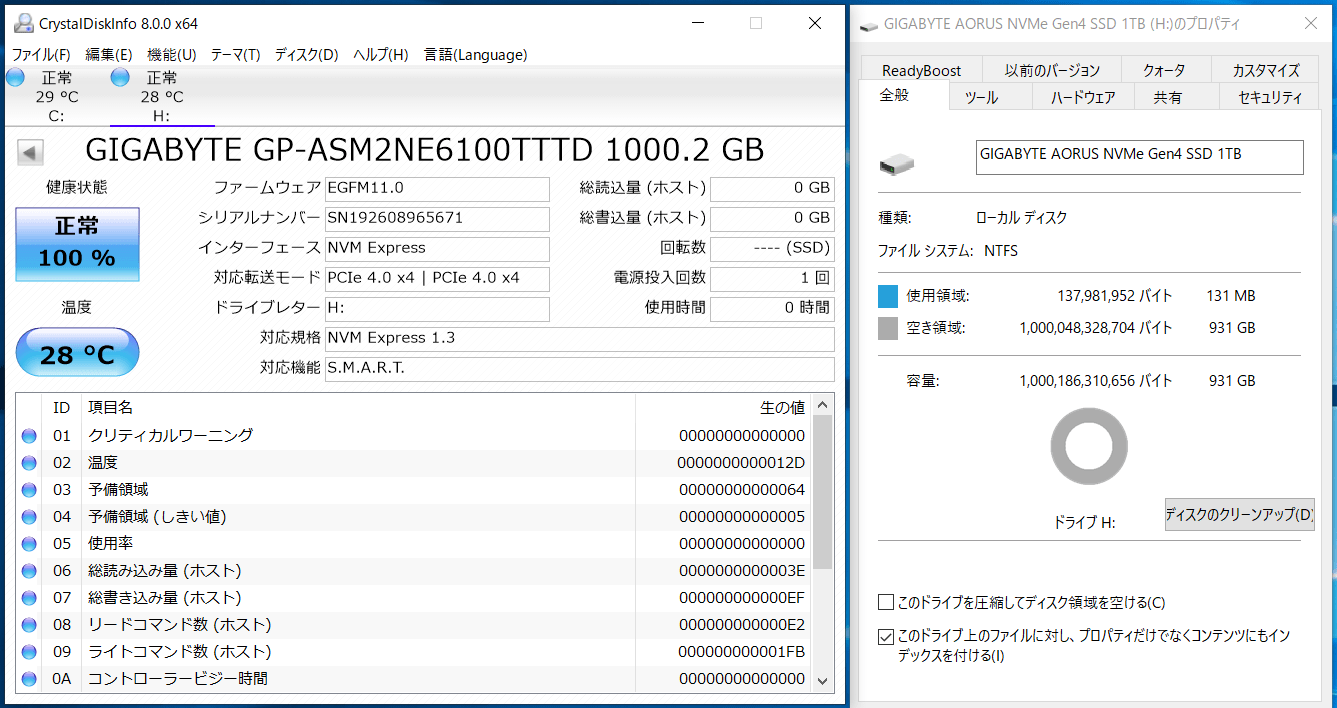Screen dimensions: 1337x708
Task: Click the ディスクのクリーンアップ button
Action: point(1239,515)
